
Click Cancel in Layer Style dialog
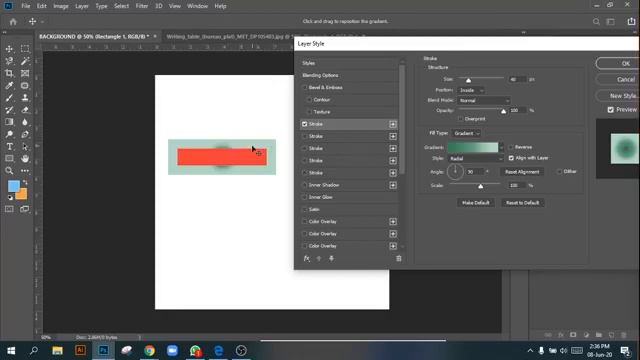618,80
